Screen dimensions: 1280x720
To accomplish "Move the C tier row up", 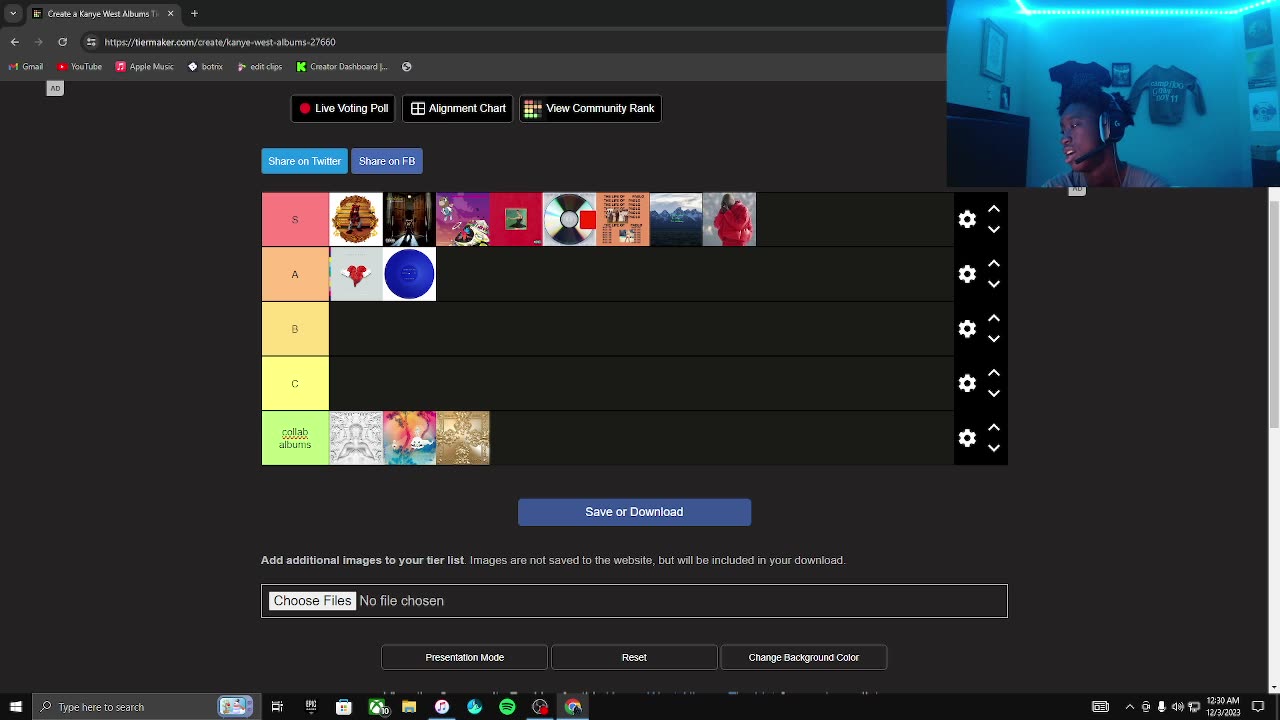I will point(994,373).
